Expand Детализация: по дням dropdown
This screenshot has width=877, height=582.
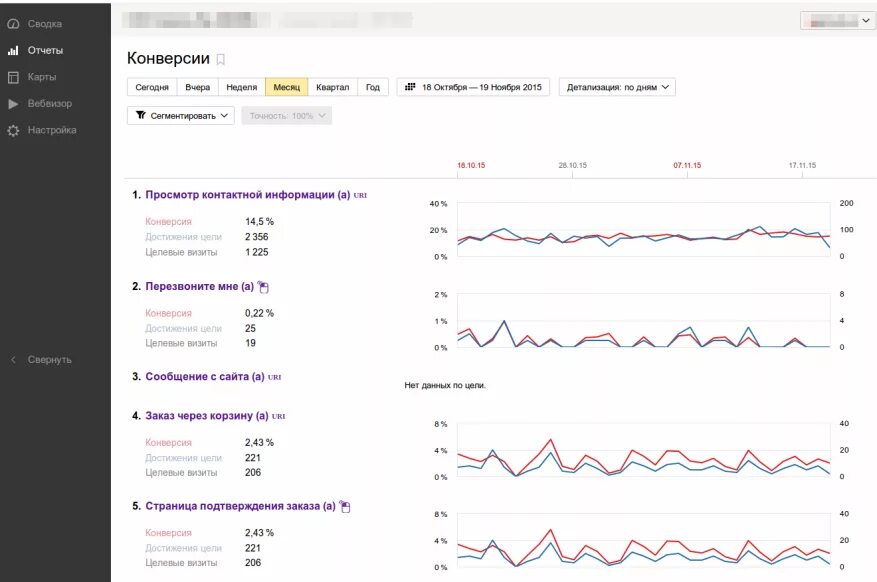click(617, 87)
